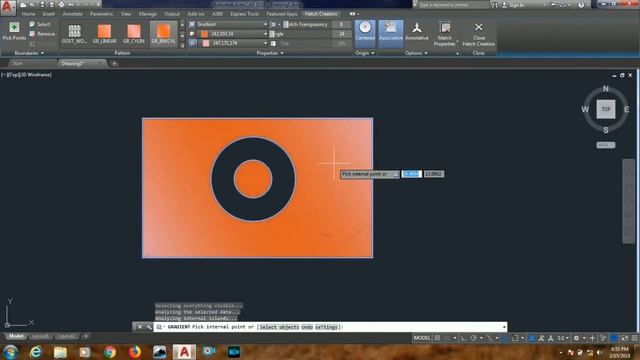This screenshot has width=640, height=360.
Task: Toggle the second gradient color icon
Action: click(193, 43)
